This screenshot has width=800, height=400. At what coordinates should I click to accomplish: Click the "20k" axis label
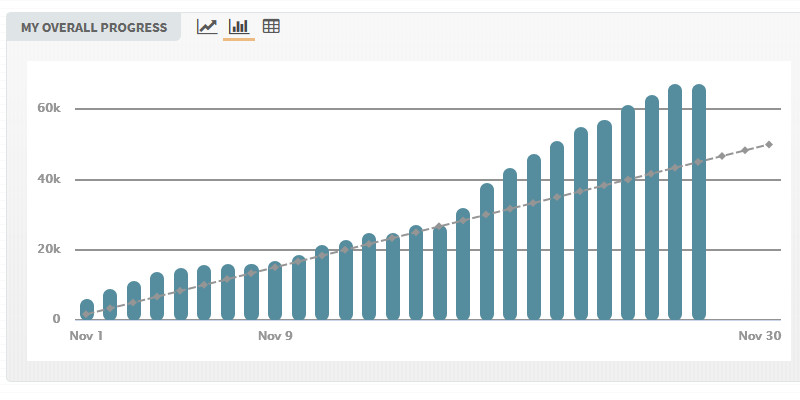49,249
